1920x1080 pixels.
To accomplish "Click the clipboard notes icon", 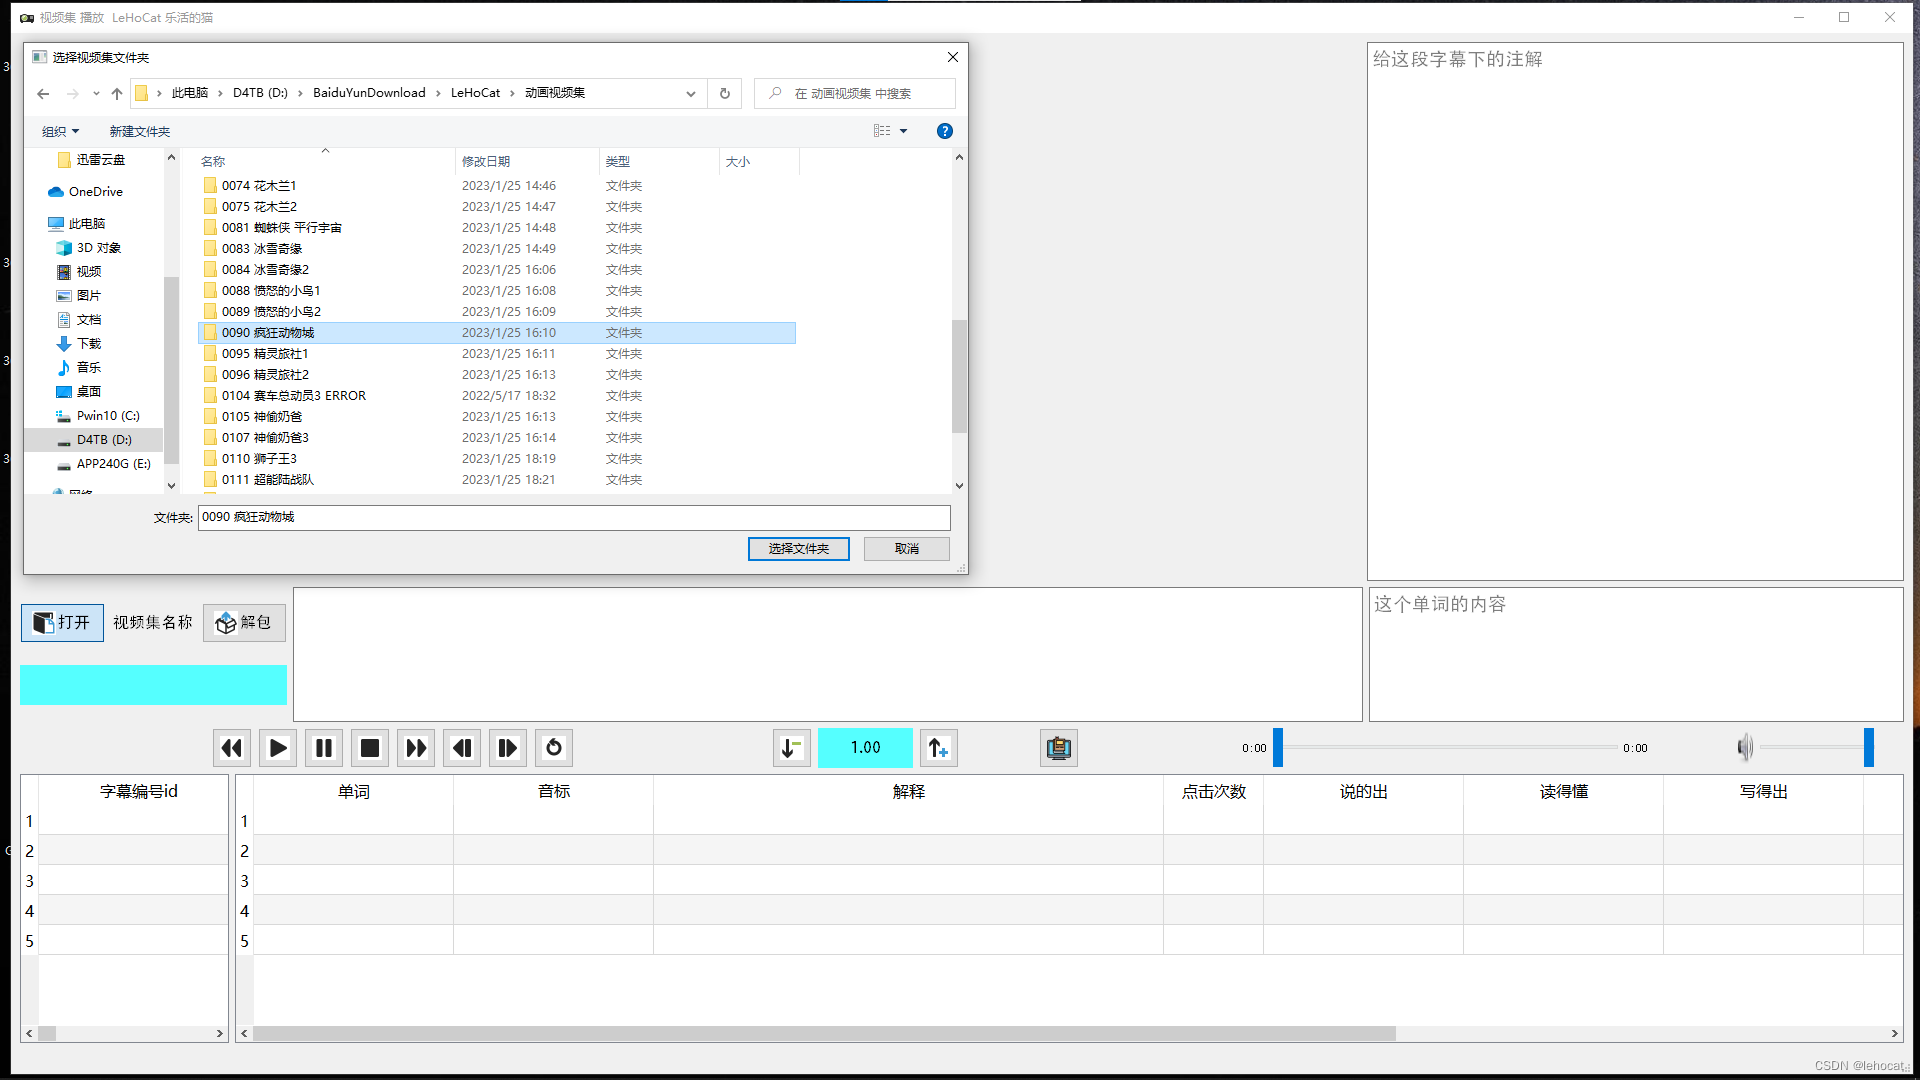I will tap(1058, 748).
